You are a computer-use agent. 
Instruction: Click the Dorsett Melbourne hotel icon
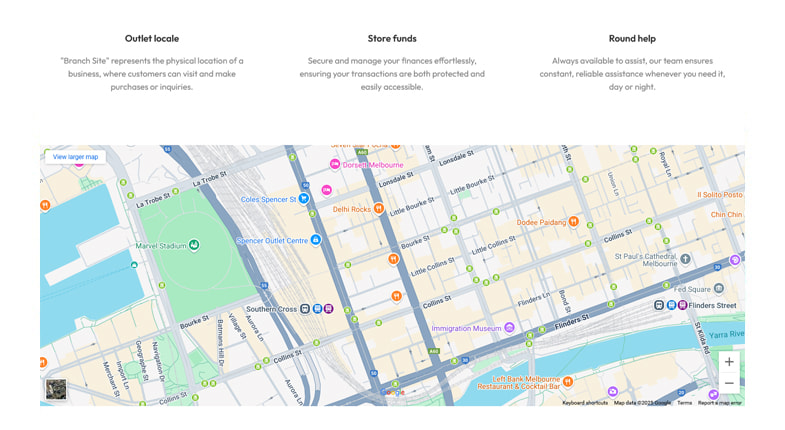click(x=335, y=165)
